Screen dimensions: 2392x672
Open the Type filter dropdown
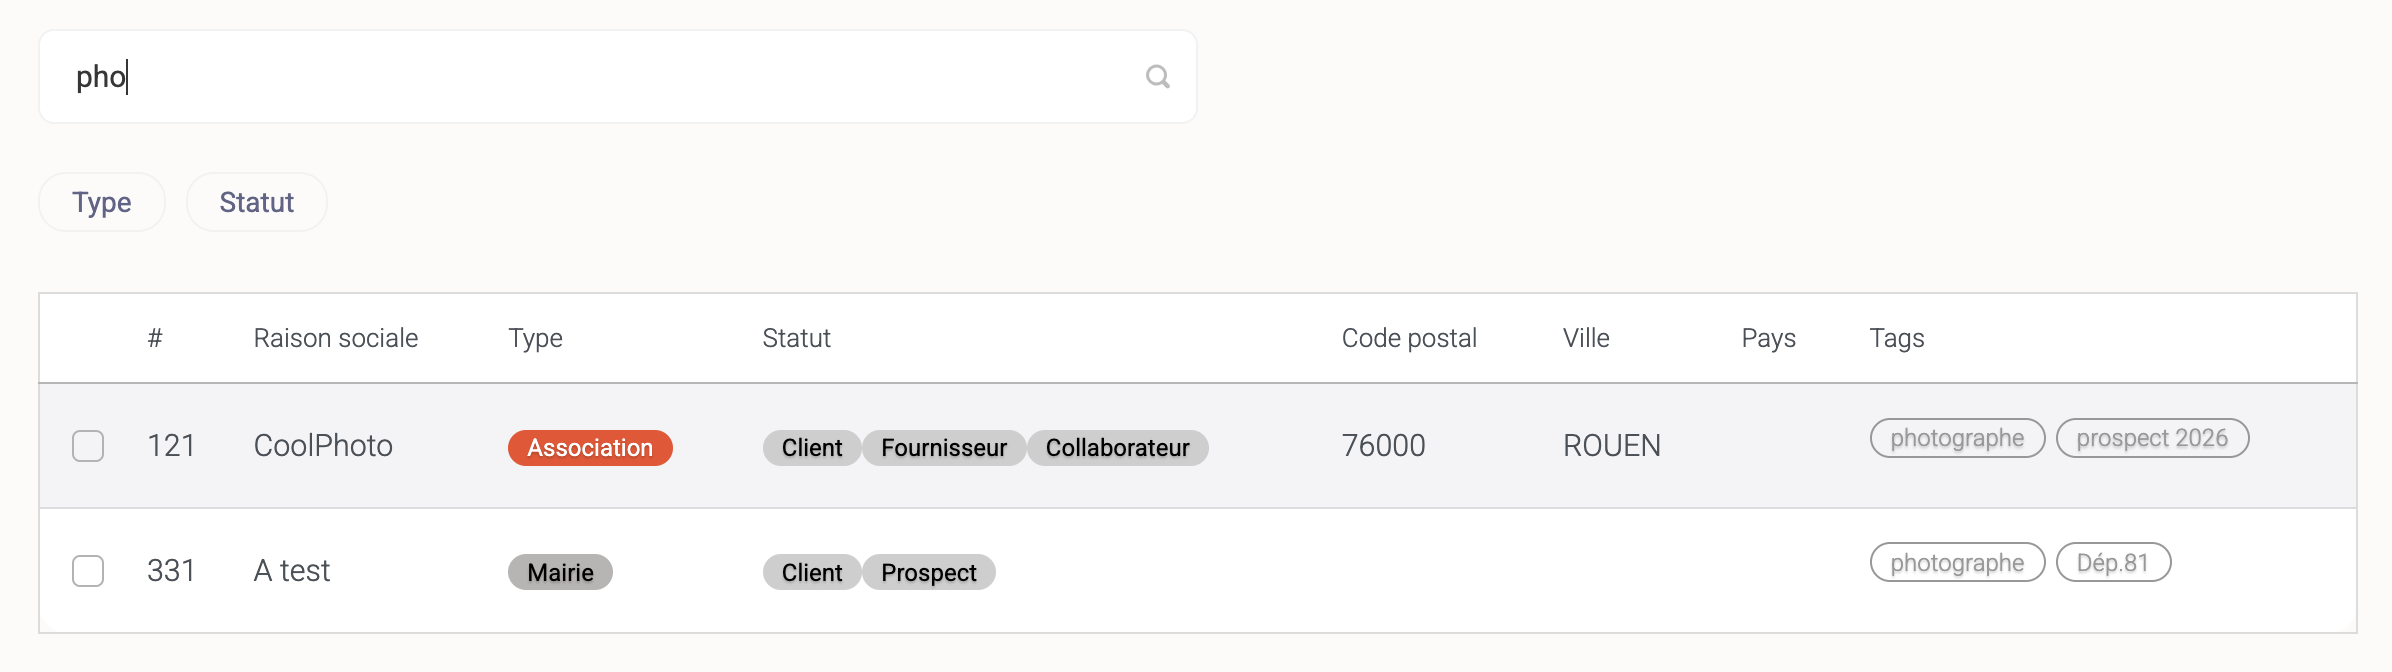pyautogui.click(x=102, y=202)
